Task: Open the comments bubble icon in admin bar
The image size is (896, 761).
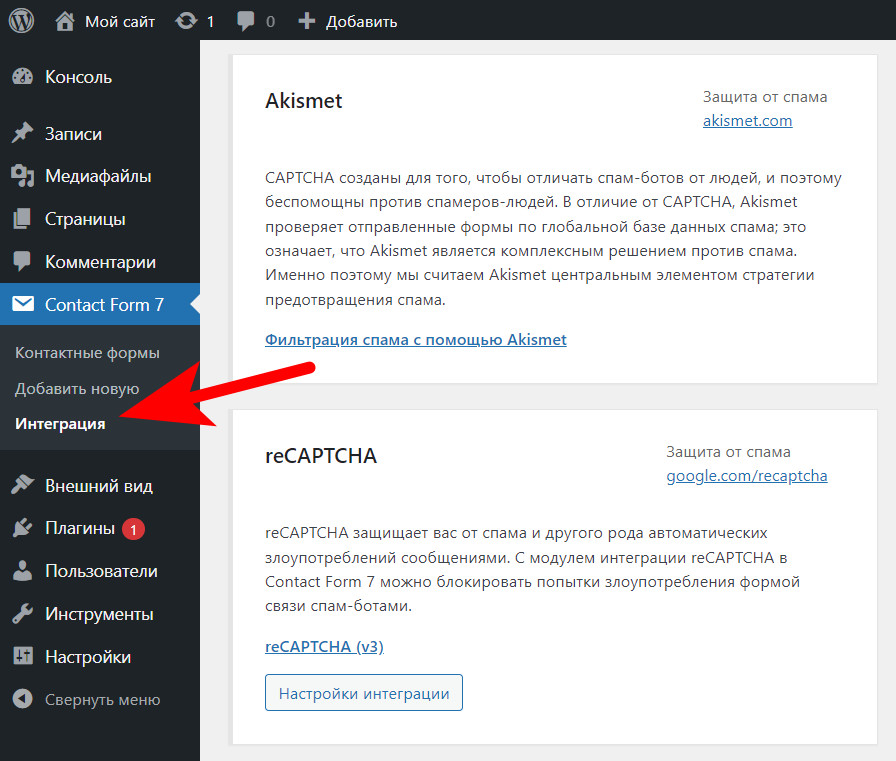Action: click(246, 21)
